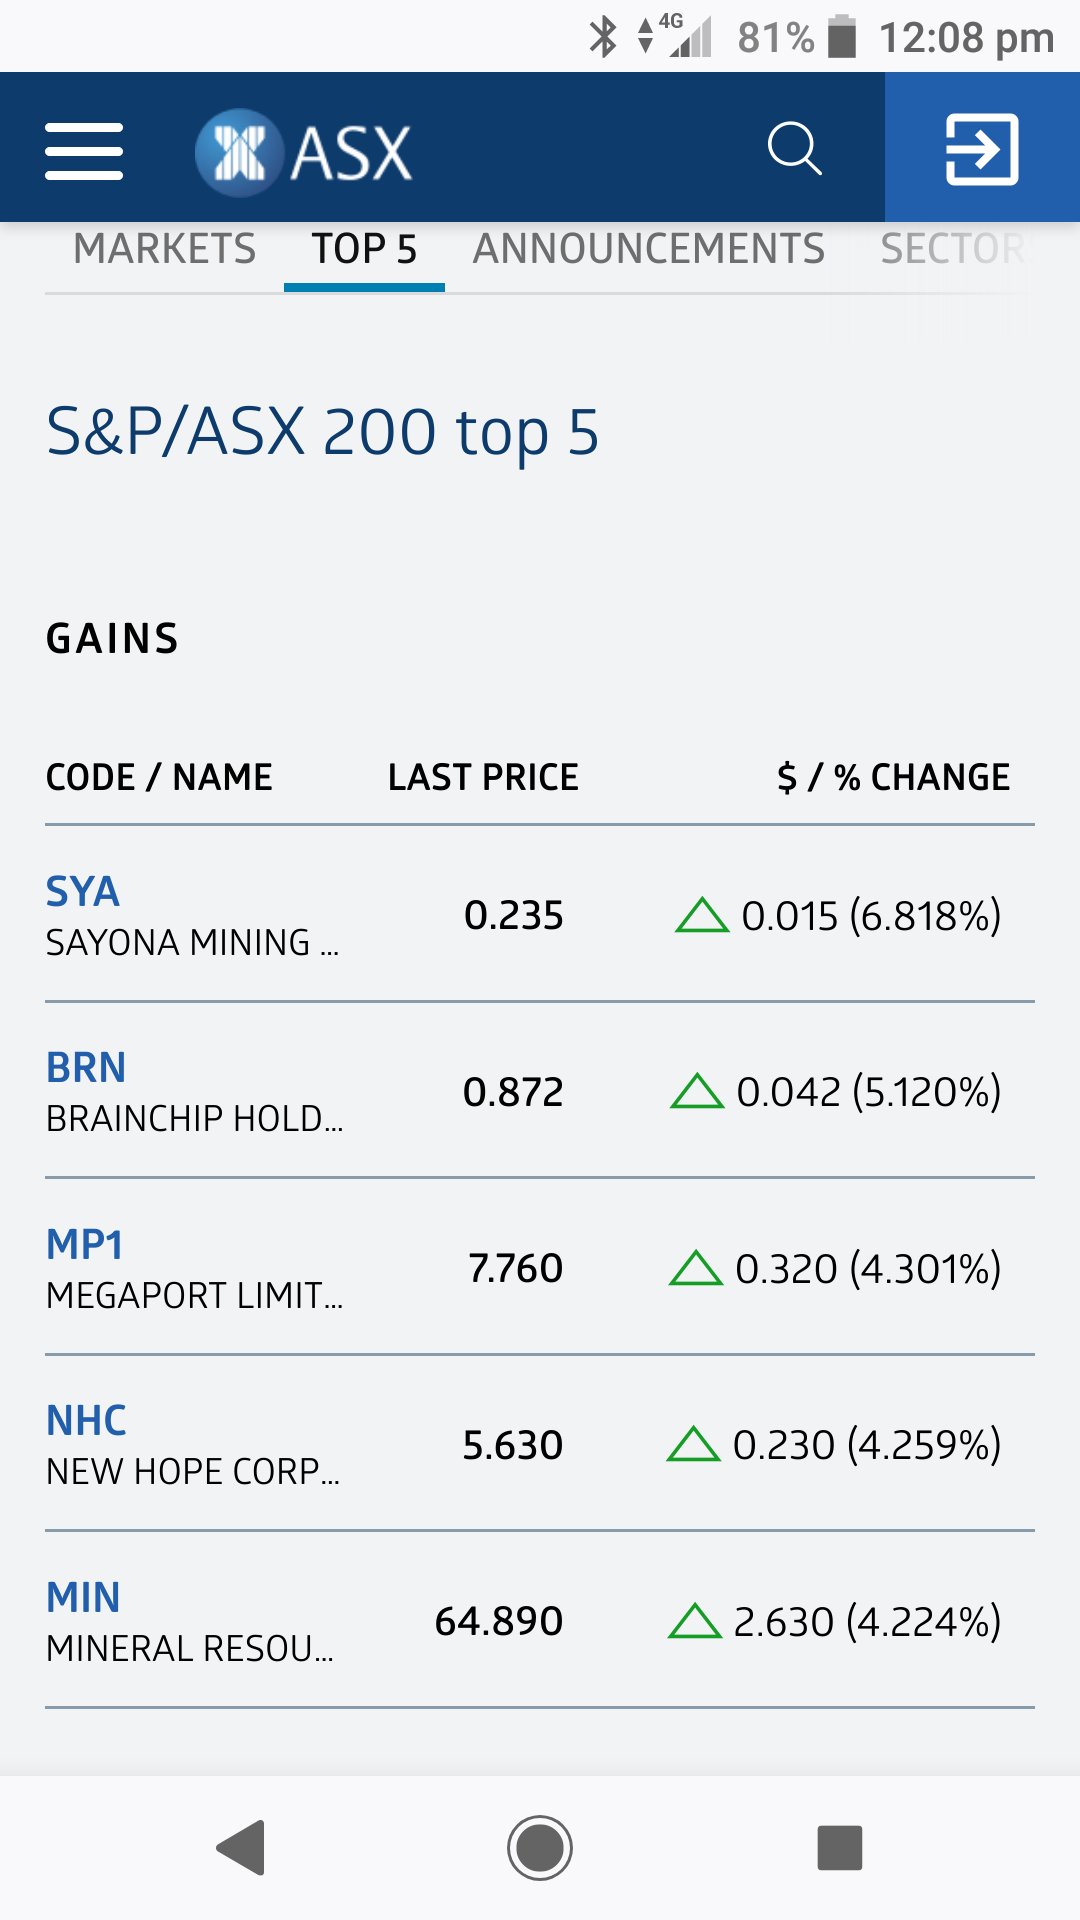This screenshot has width=1080, height=1920.
Task: Open the SYA stock code link
Action: click(83, 891)
